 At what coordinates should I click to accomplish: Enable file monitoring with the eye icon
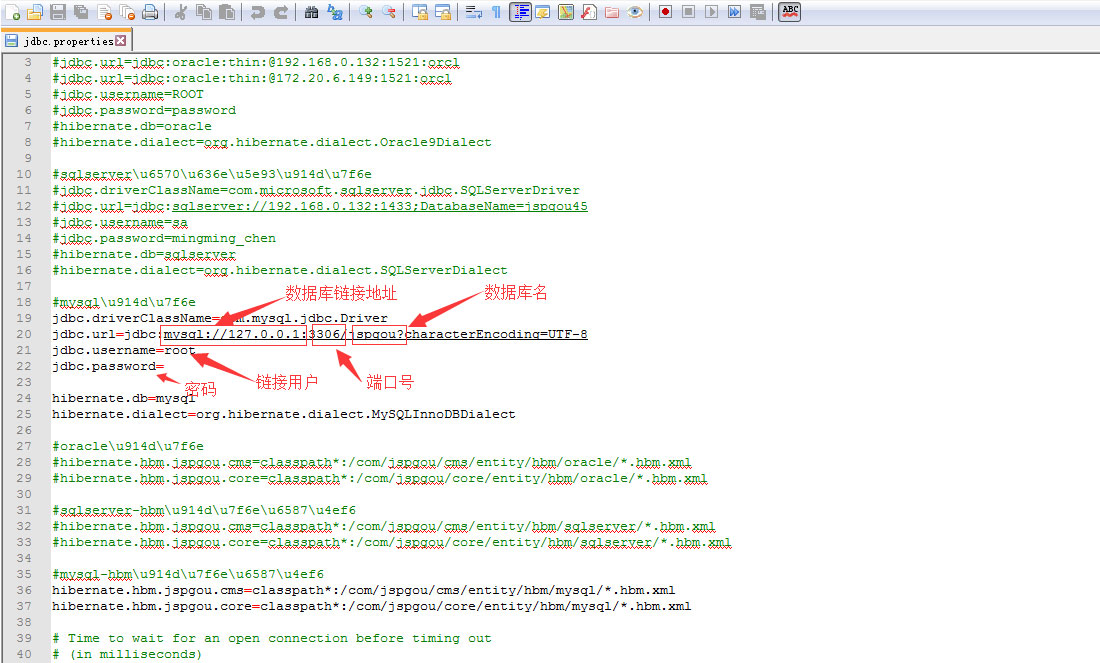[x=635, y=12]
